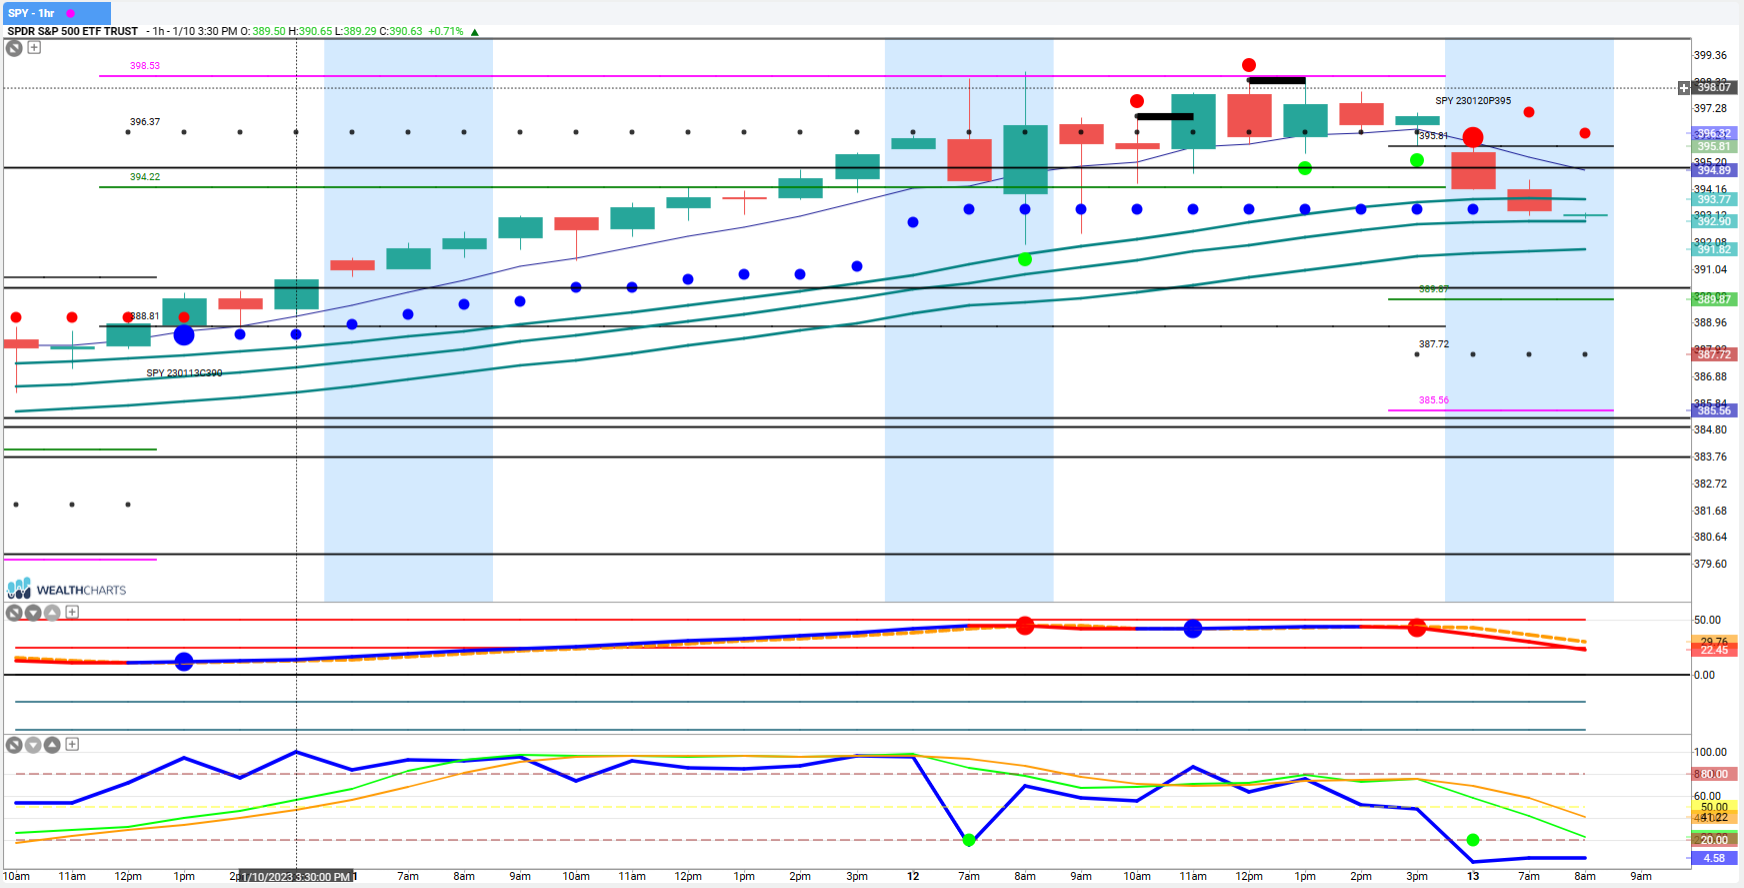
Task: Click the 392.90 teal axis tag
Action: (x=1714, y=221)
